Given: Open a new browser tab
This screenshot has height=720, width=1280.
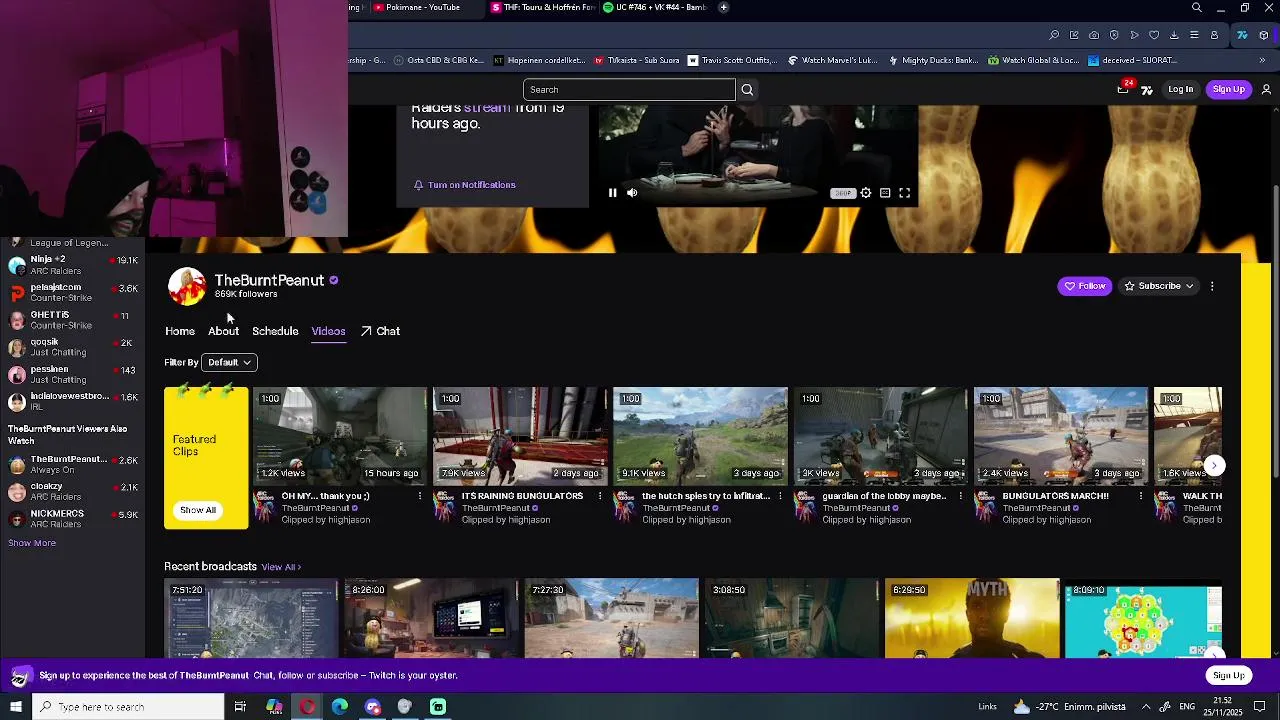Looking at the screenshot, I should 723,7.
